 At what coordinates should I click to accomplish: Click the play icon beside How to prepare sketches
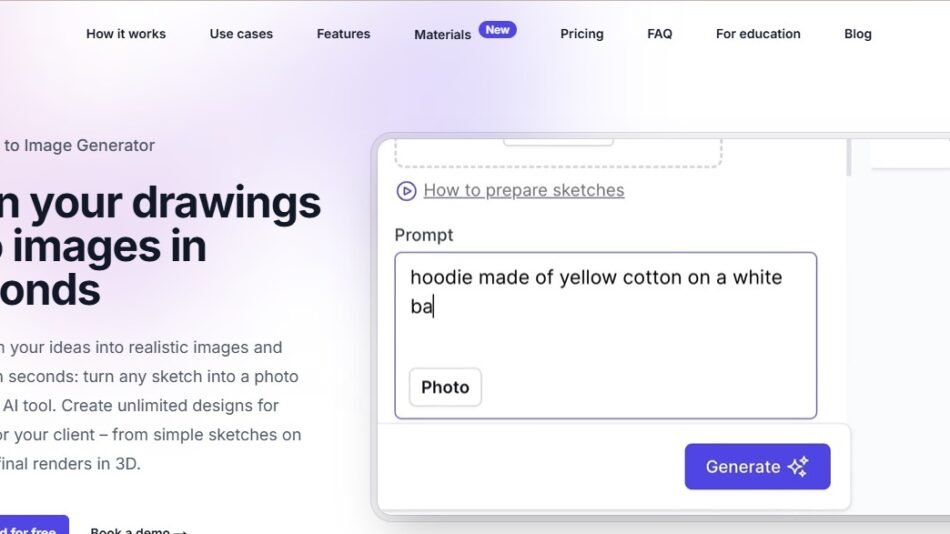[x=406, y=191]
